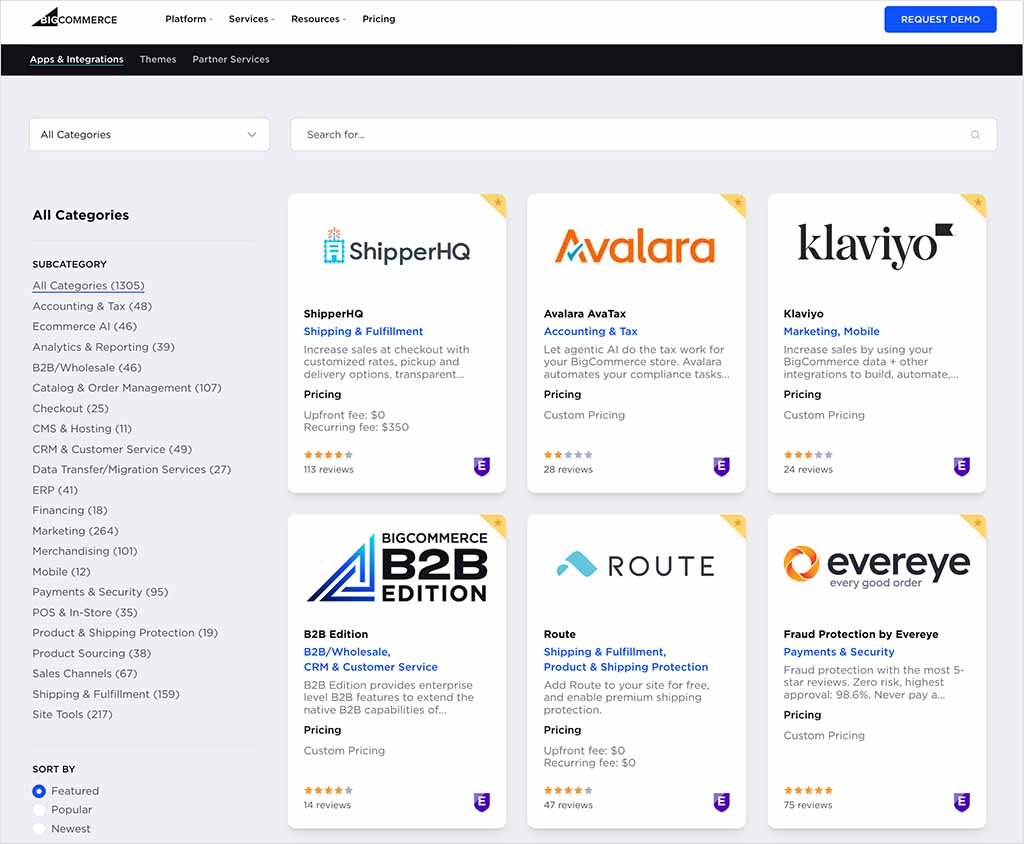The image size is (1024, 844).
Task: Click the Evereye logo image
Action: click(876, 566)
